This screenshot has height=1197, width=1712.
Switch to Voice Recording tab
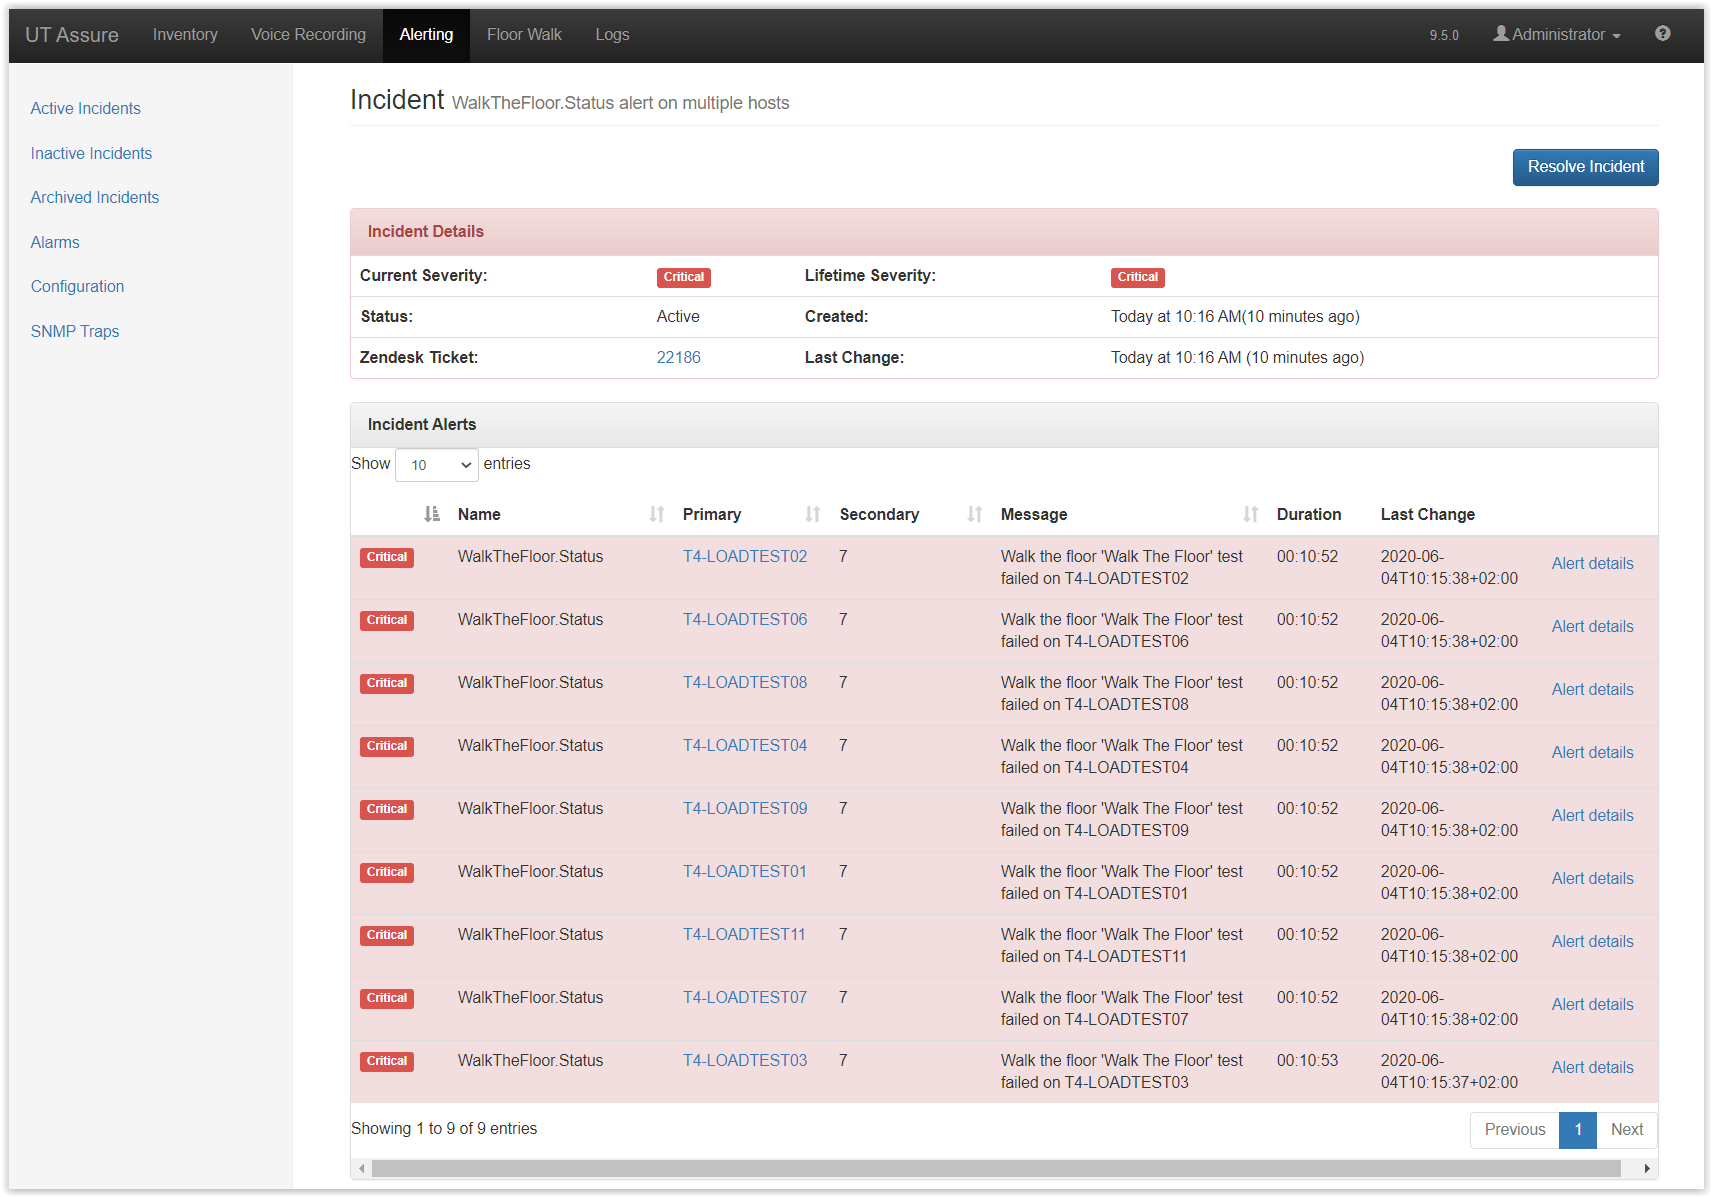click(308, 34)
